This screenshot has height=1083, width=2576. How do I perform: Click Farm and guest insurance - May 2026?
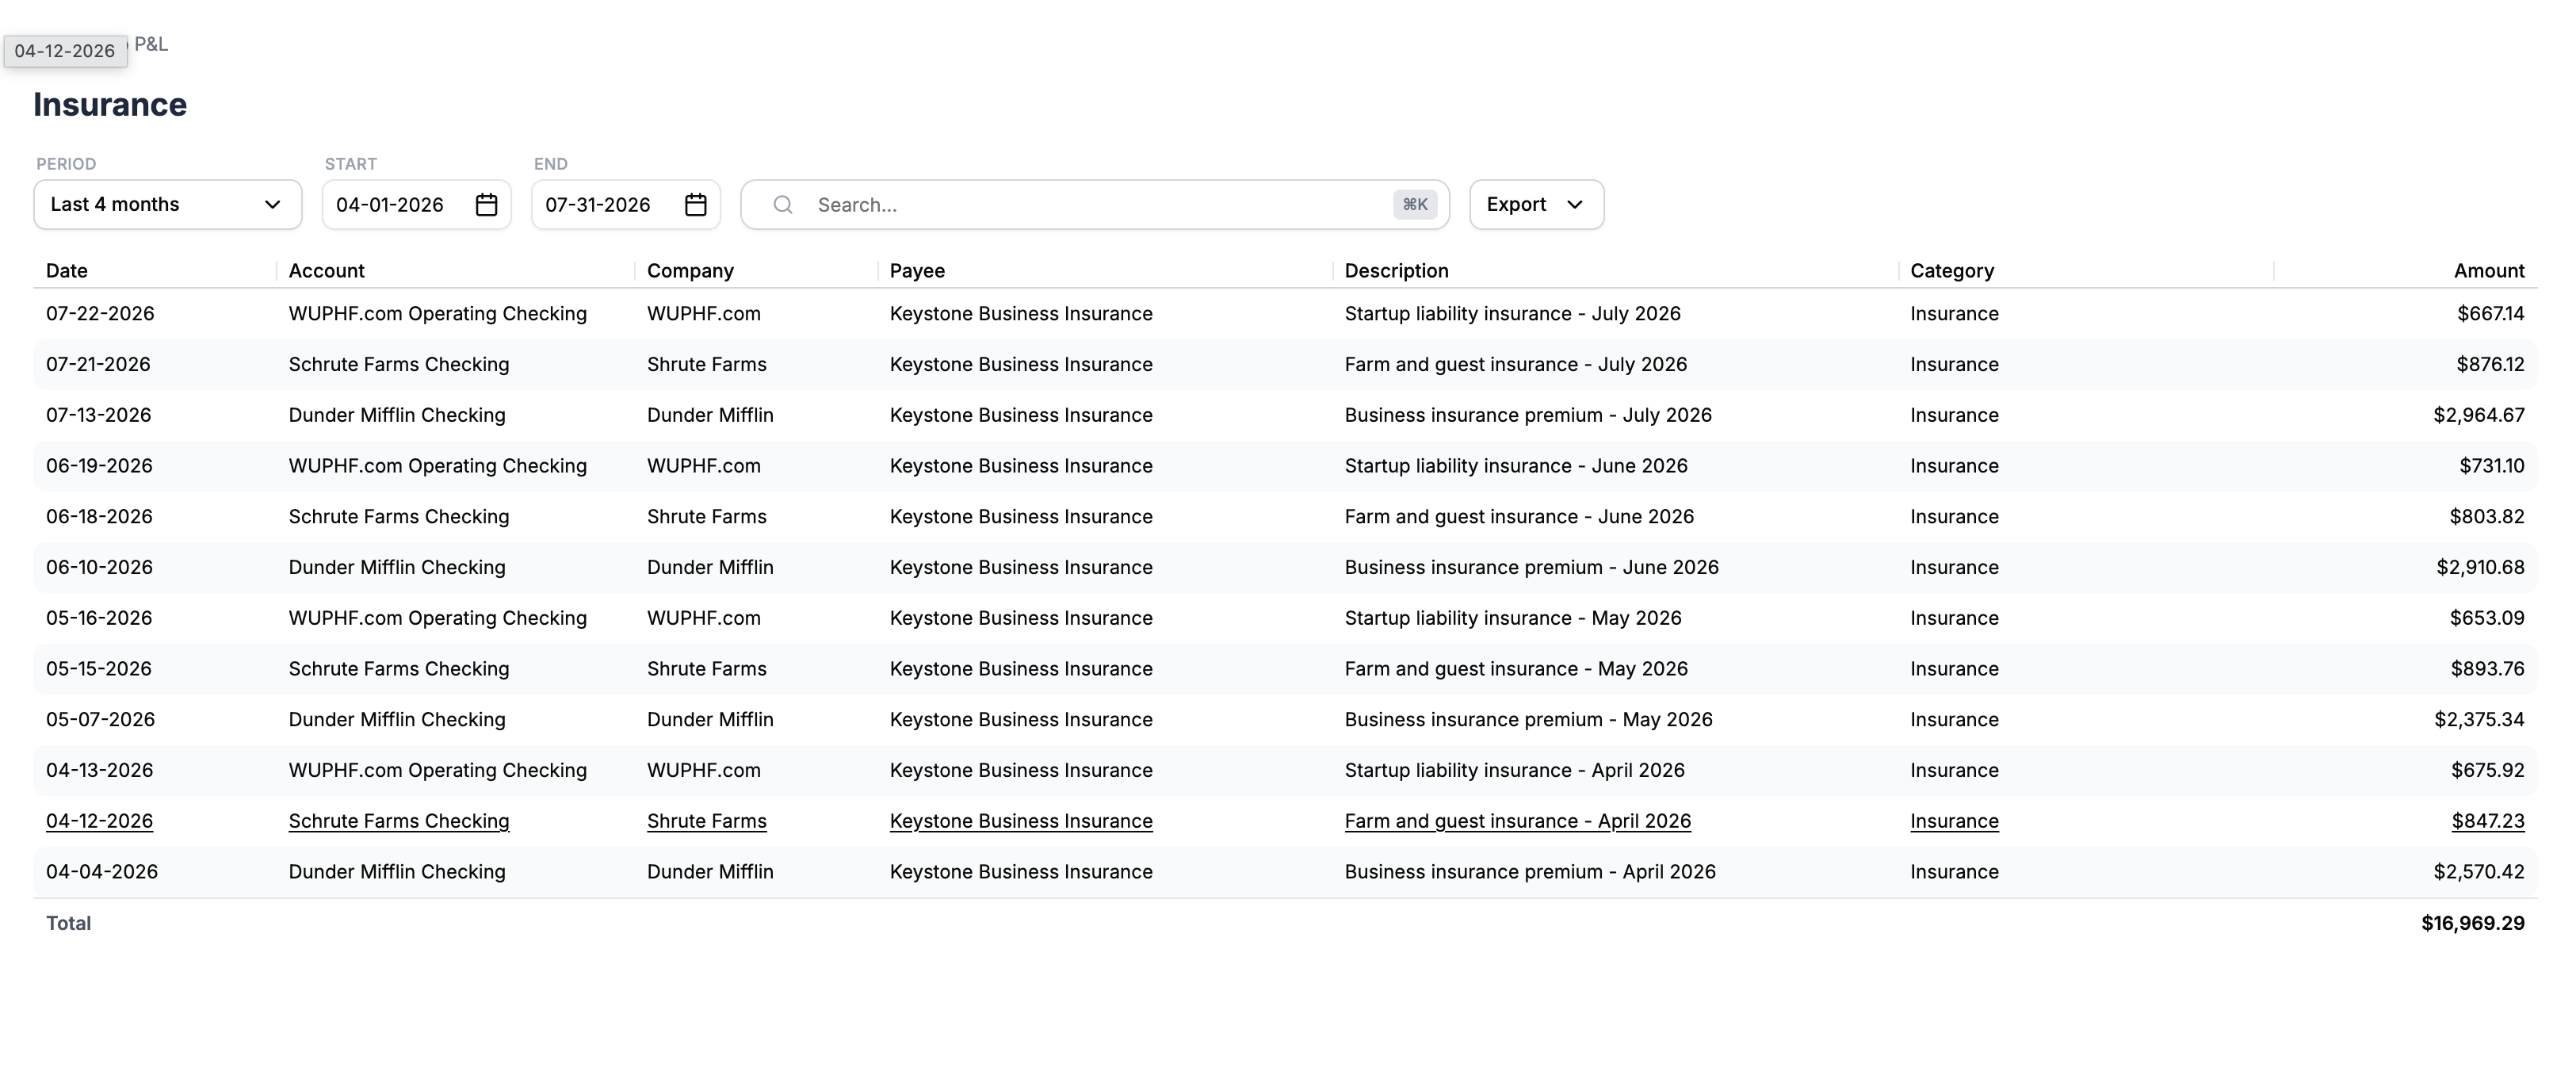(x=1516, y=669)
